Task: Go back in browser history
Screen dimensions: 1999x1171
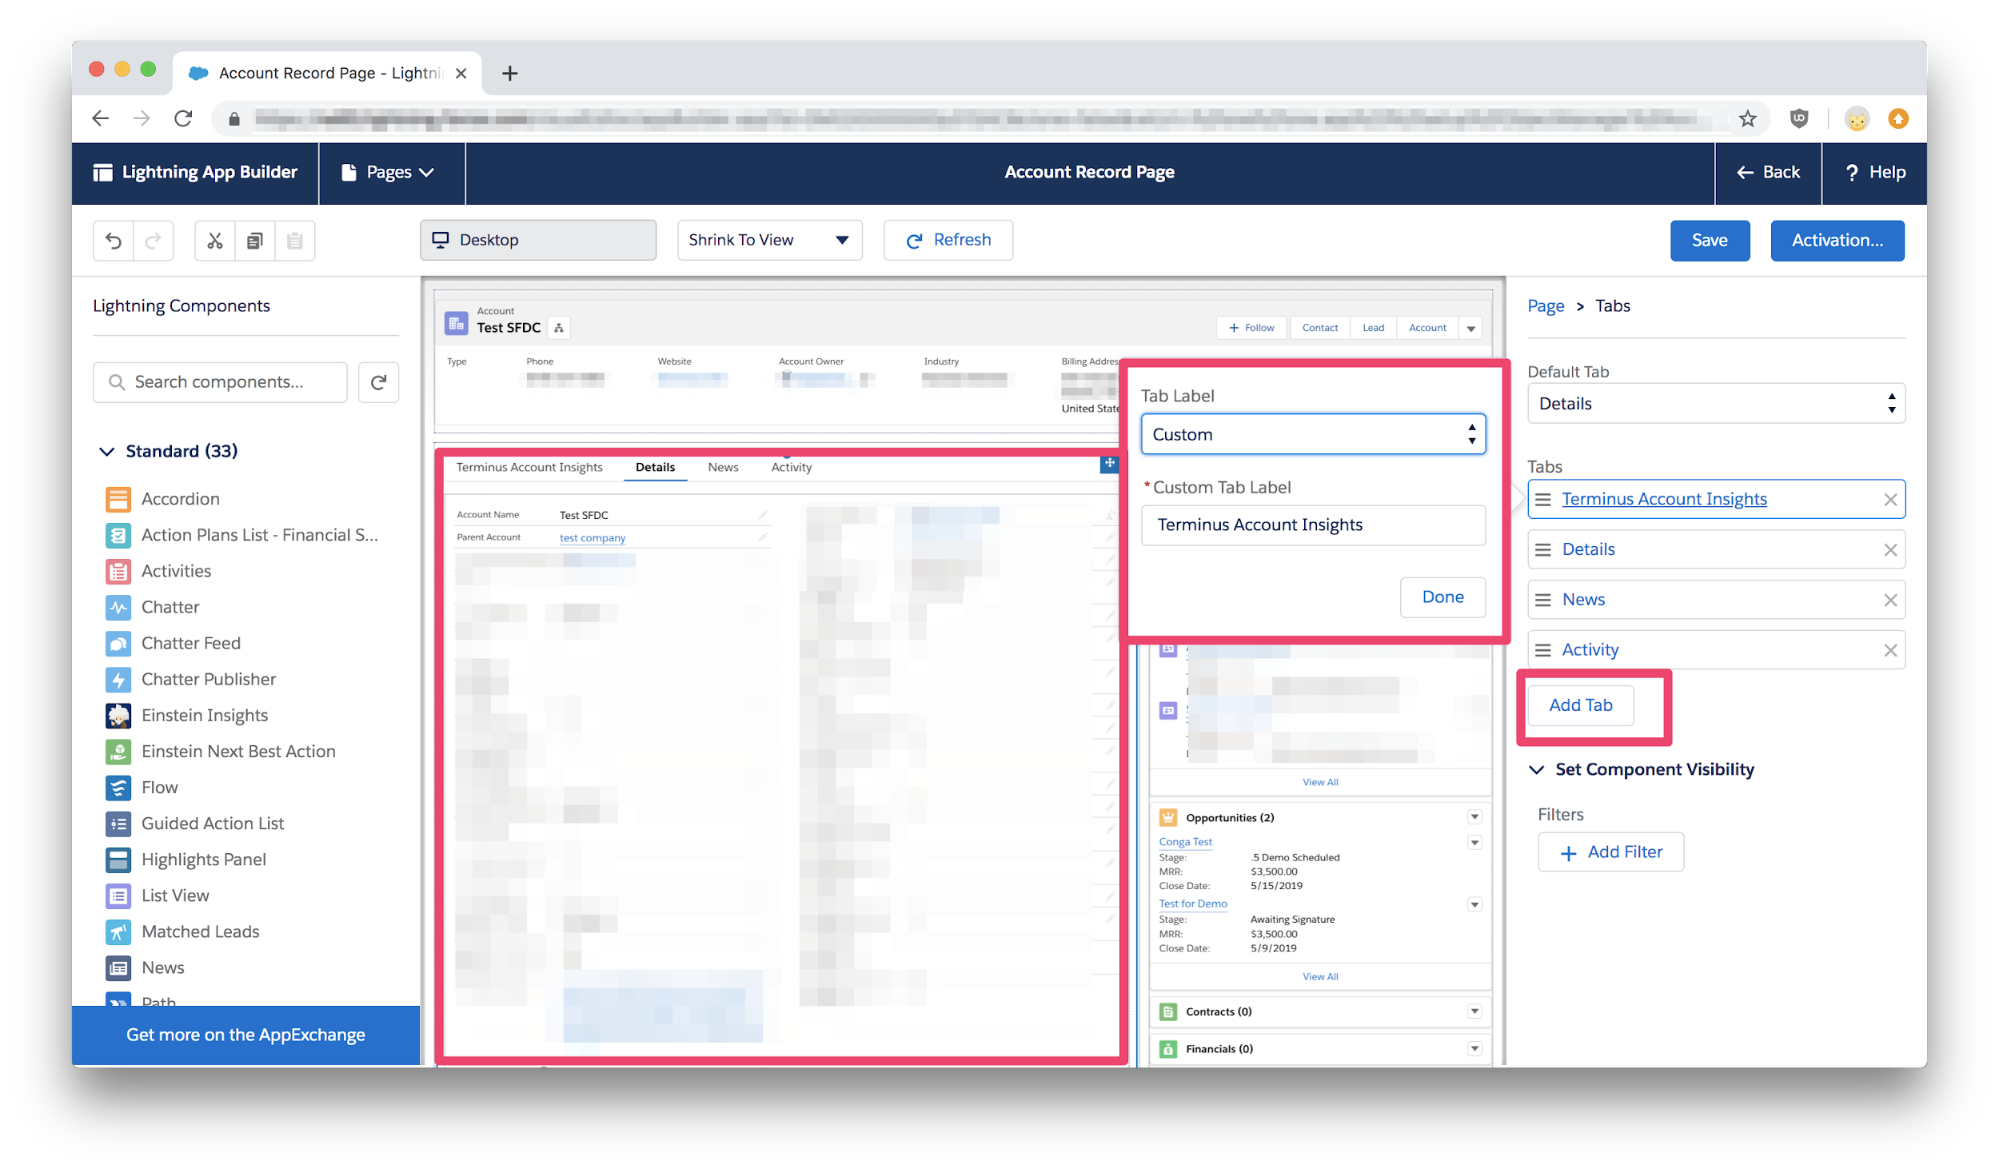Action: [100, 119]
